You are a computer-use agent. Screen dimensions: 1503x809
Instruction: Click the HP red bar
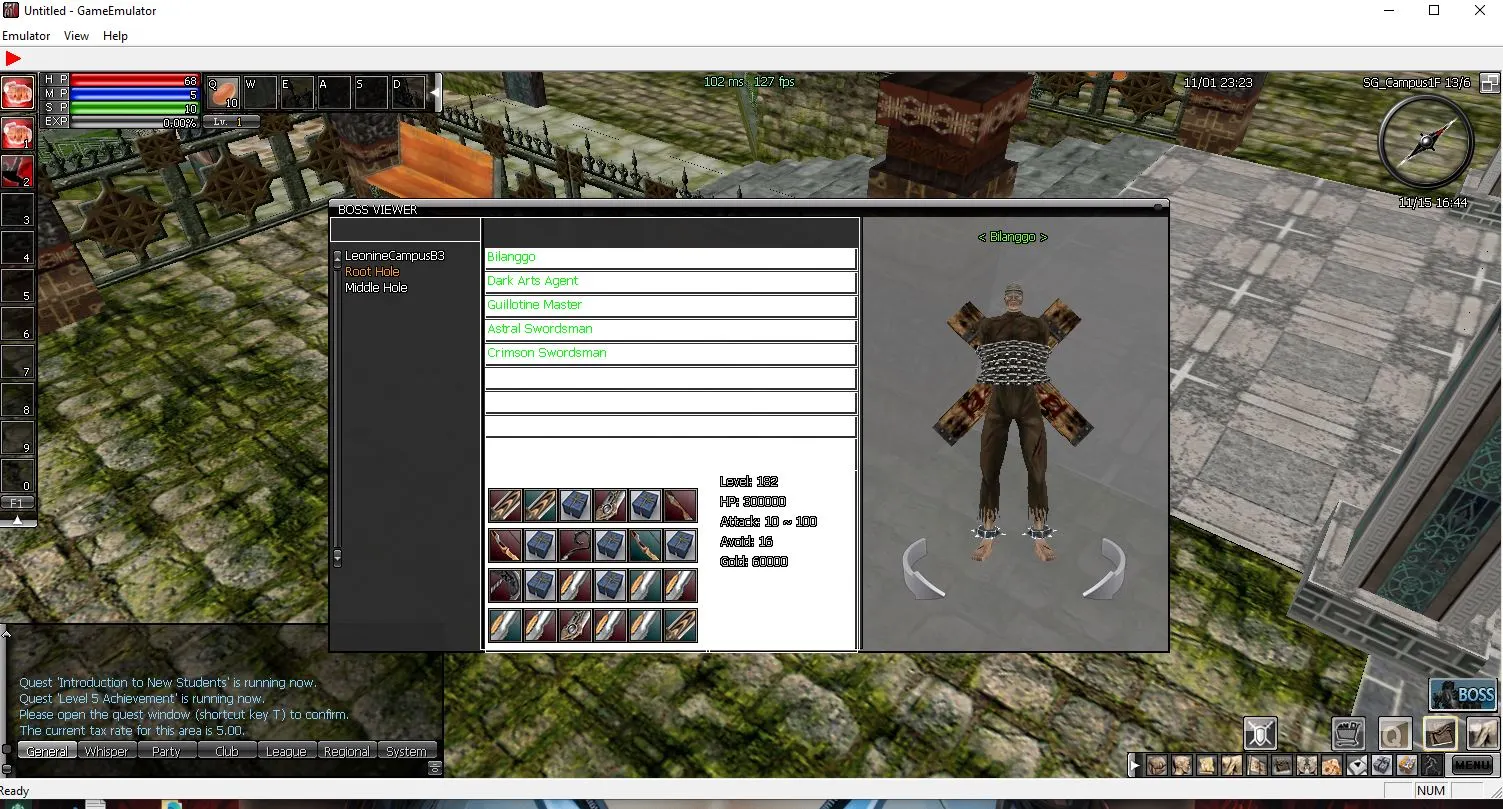(135, 81)
